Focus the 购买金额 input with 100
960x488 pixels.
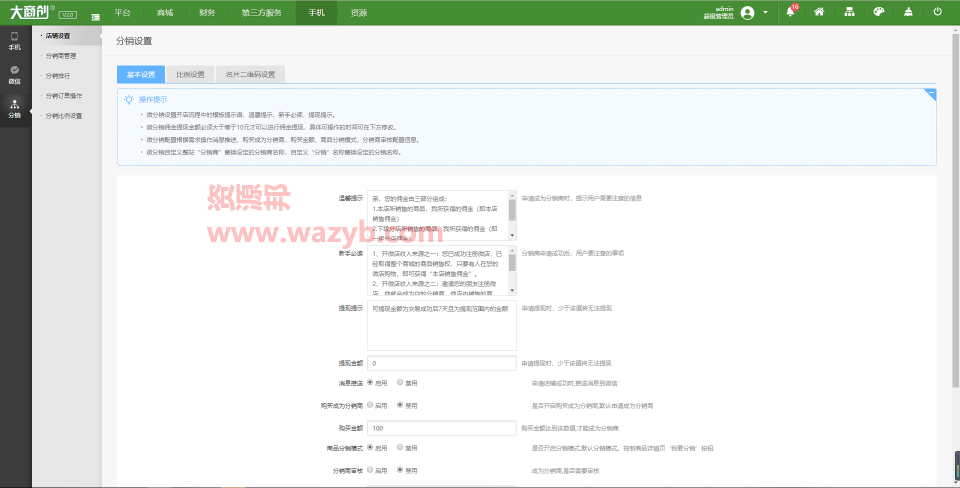tap(441, 428)
